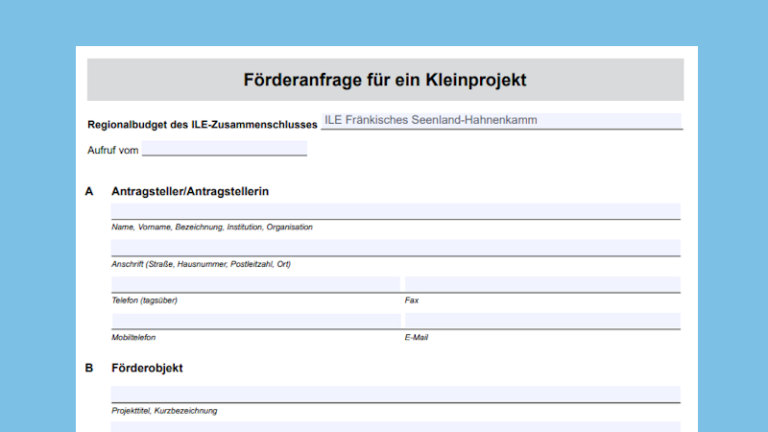Click the label 'Regionalbudget des ILE-Zusammenschlusses'
The width and height of the screenshot is (768, 432).
(202, 125)
